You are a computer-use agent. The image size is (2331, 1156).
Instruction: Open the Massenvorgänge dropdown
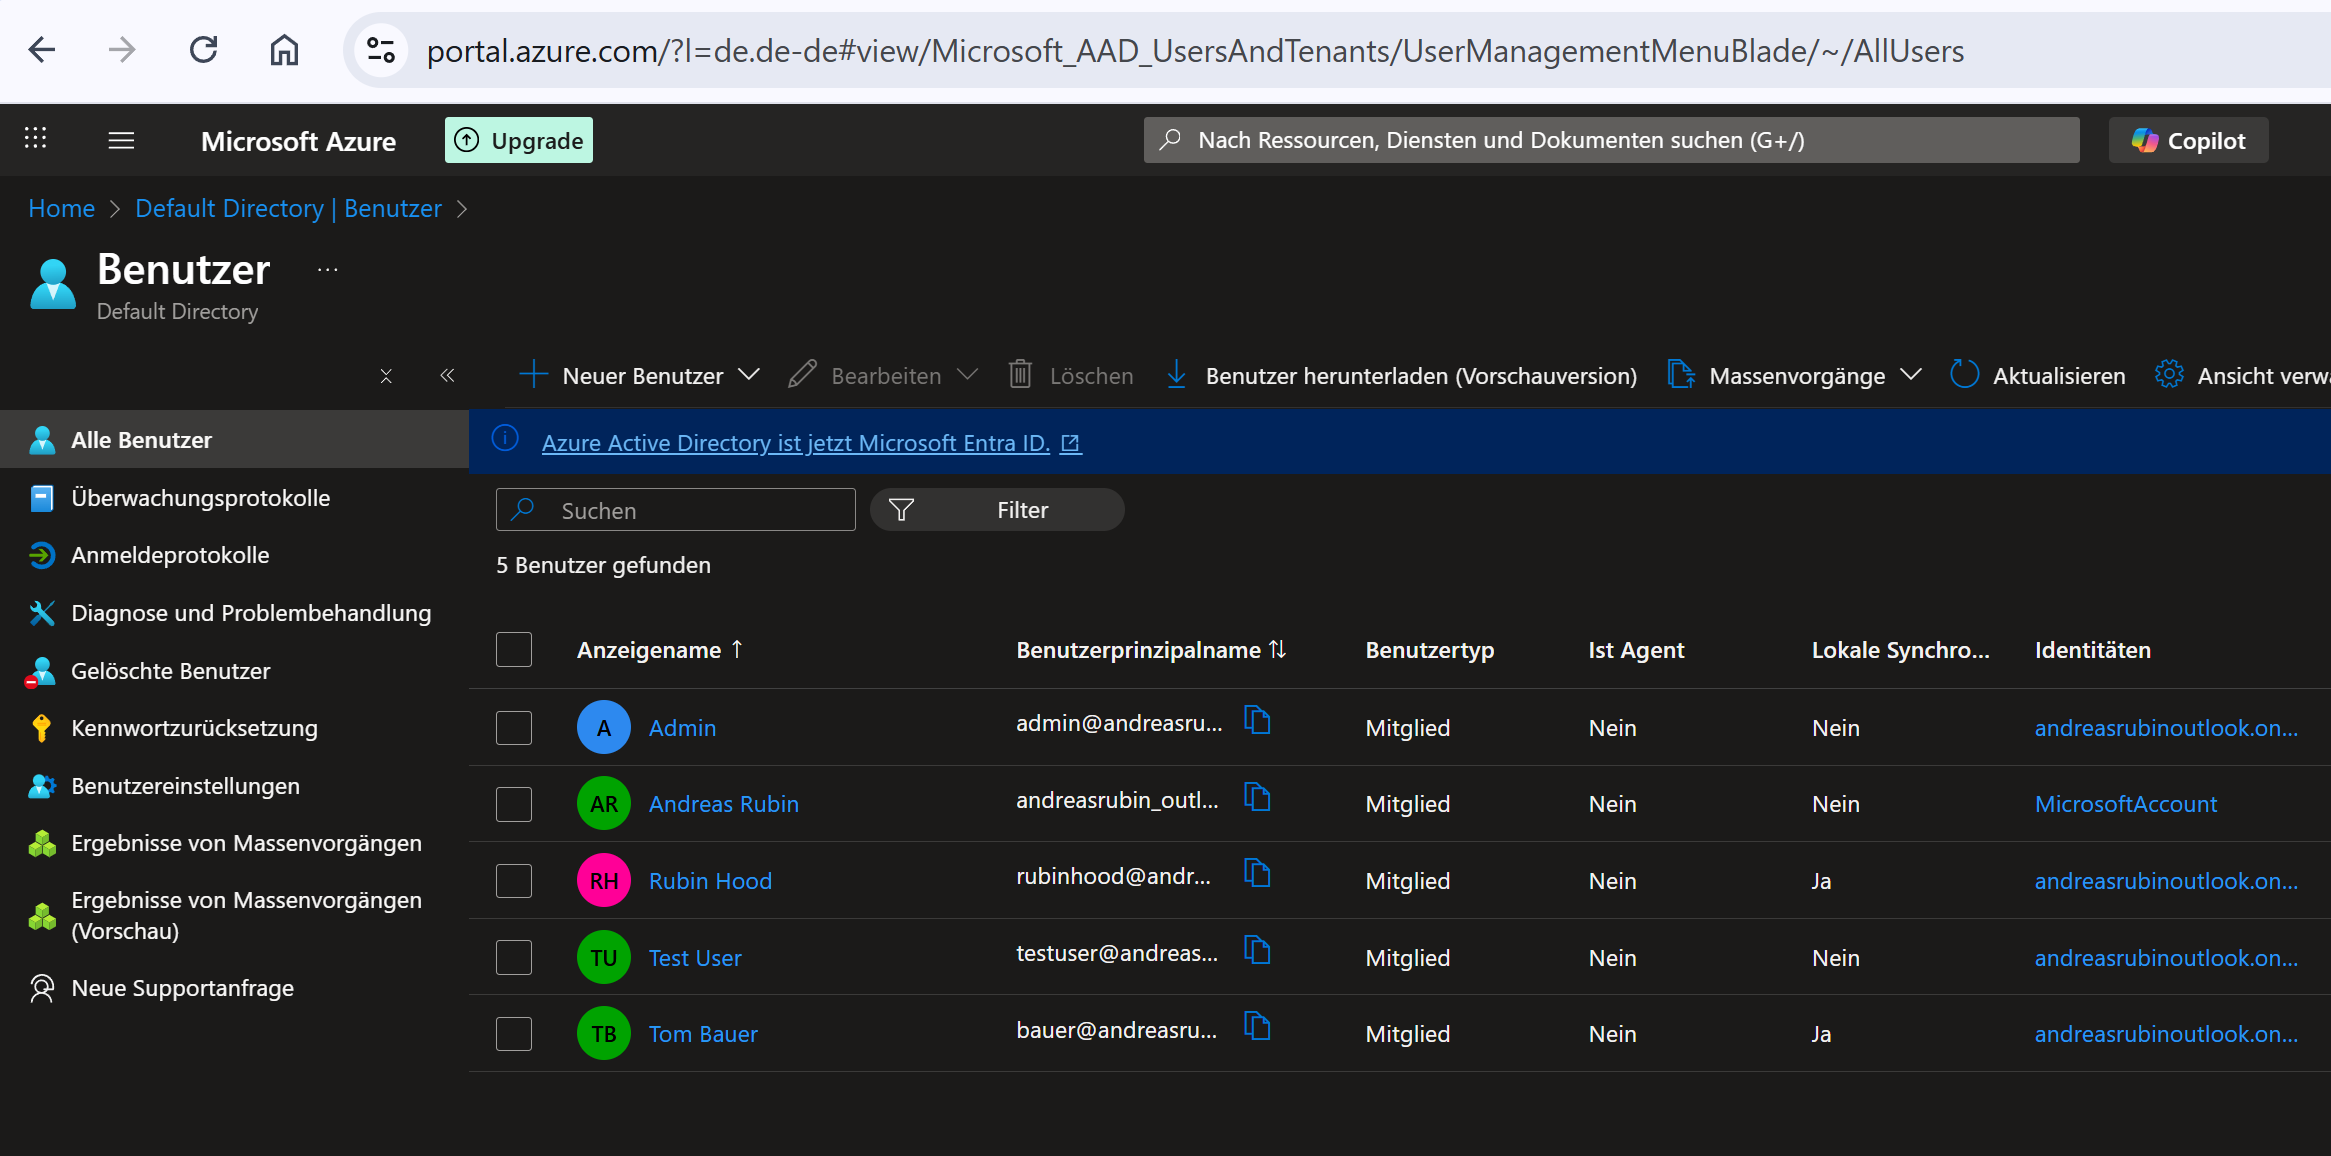click(x=1912, y=375)
